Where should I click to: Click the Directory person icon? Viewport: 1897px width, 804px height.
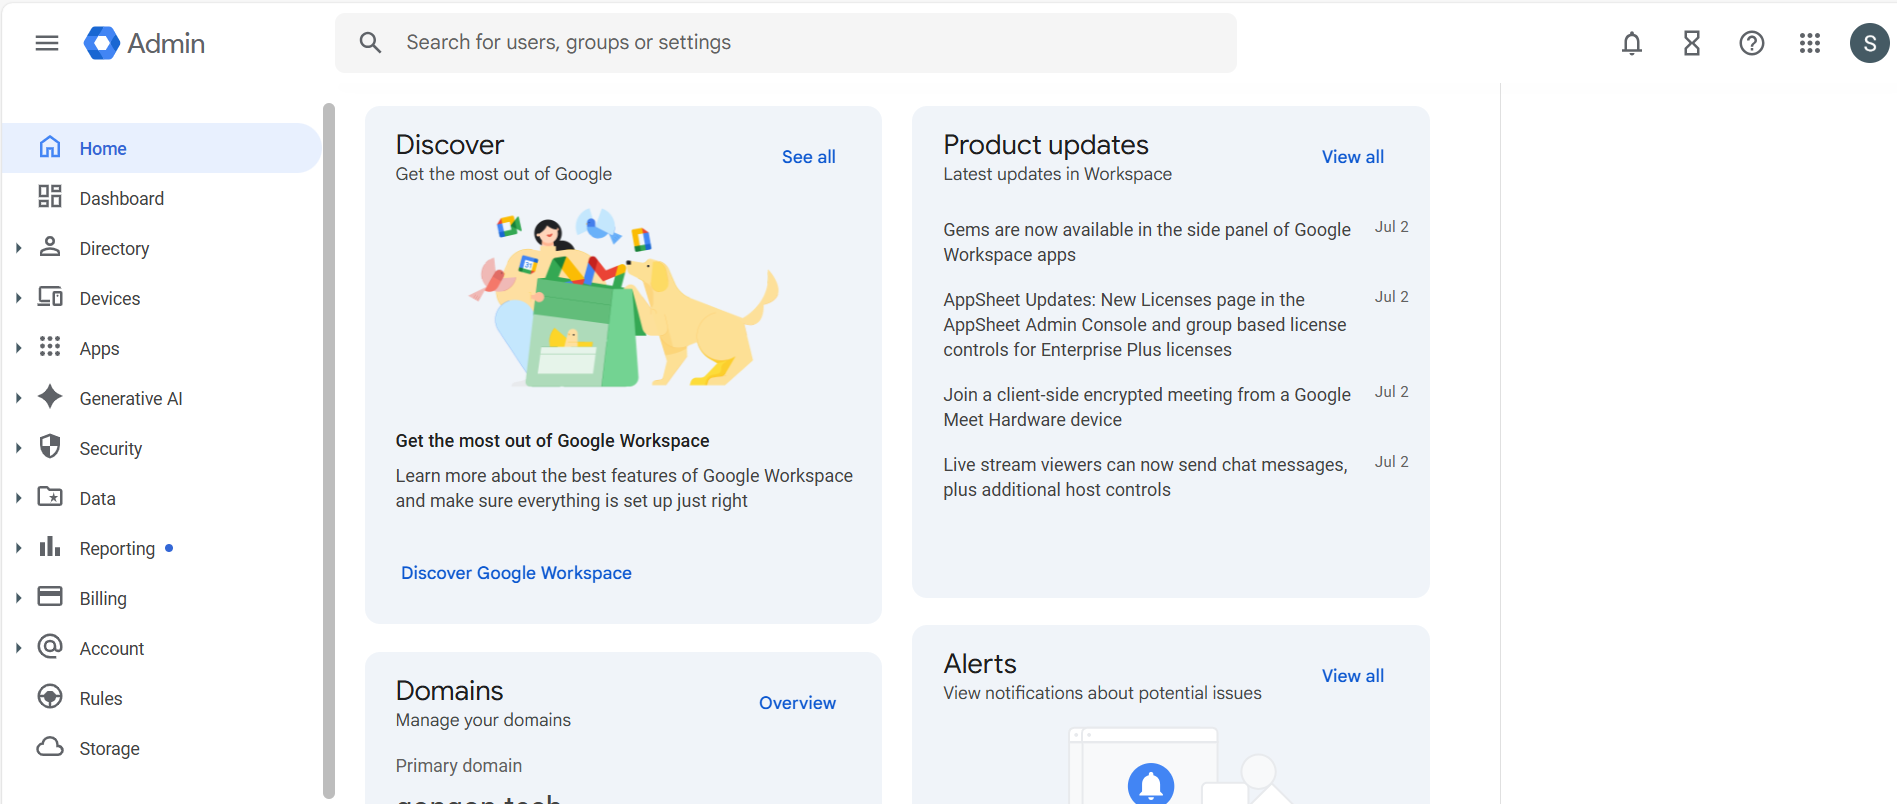50,246
